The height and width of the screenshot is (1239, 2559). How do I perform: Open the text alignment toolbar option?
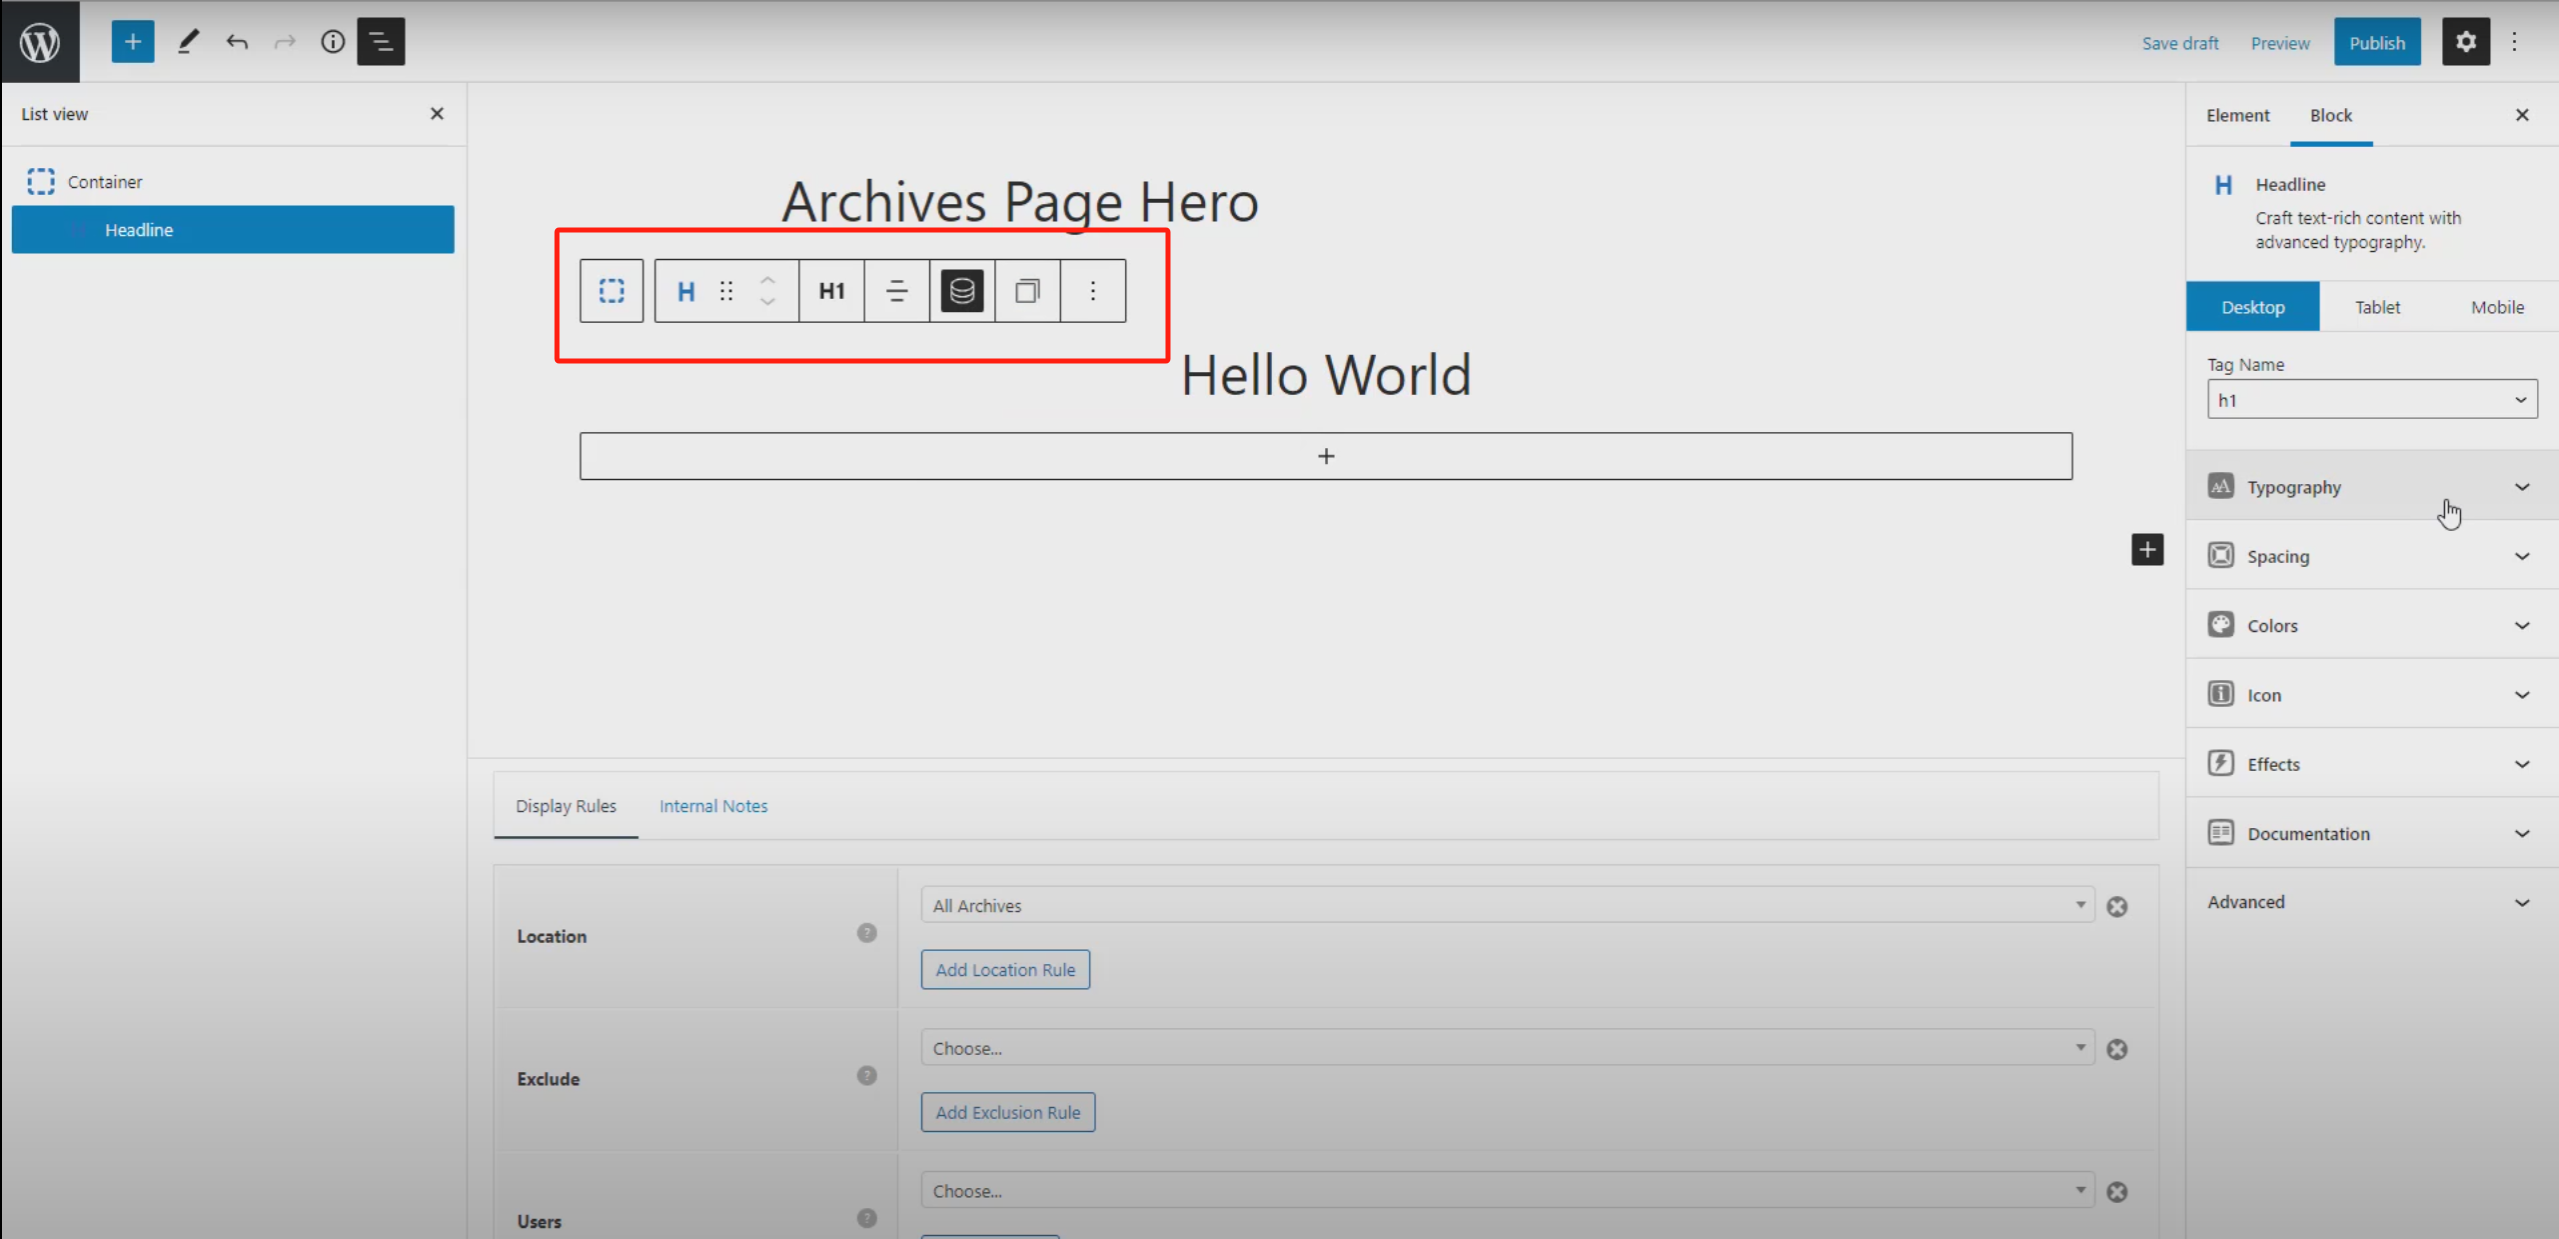pyautogui.click(x=896, y=291)
